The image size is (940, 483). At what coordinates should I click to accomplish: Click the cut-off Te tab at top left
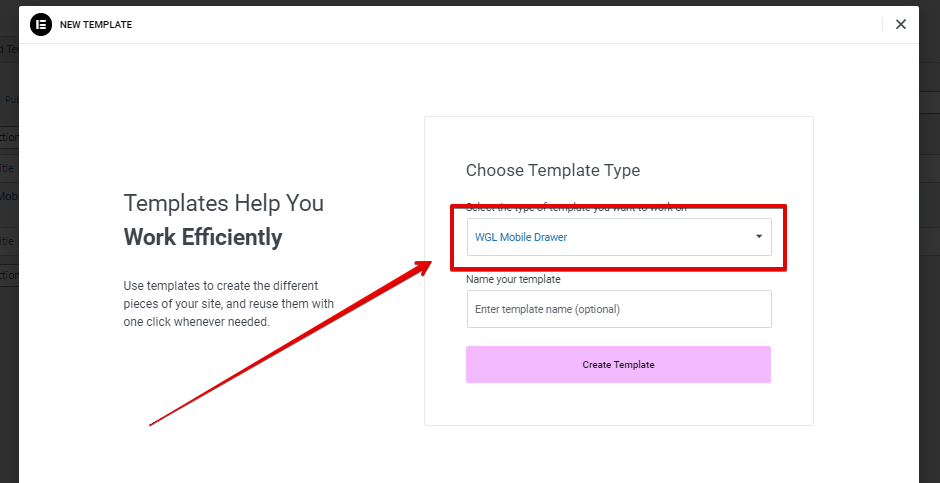[11, 49]
